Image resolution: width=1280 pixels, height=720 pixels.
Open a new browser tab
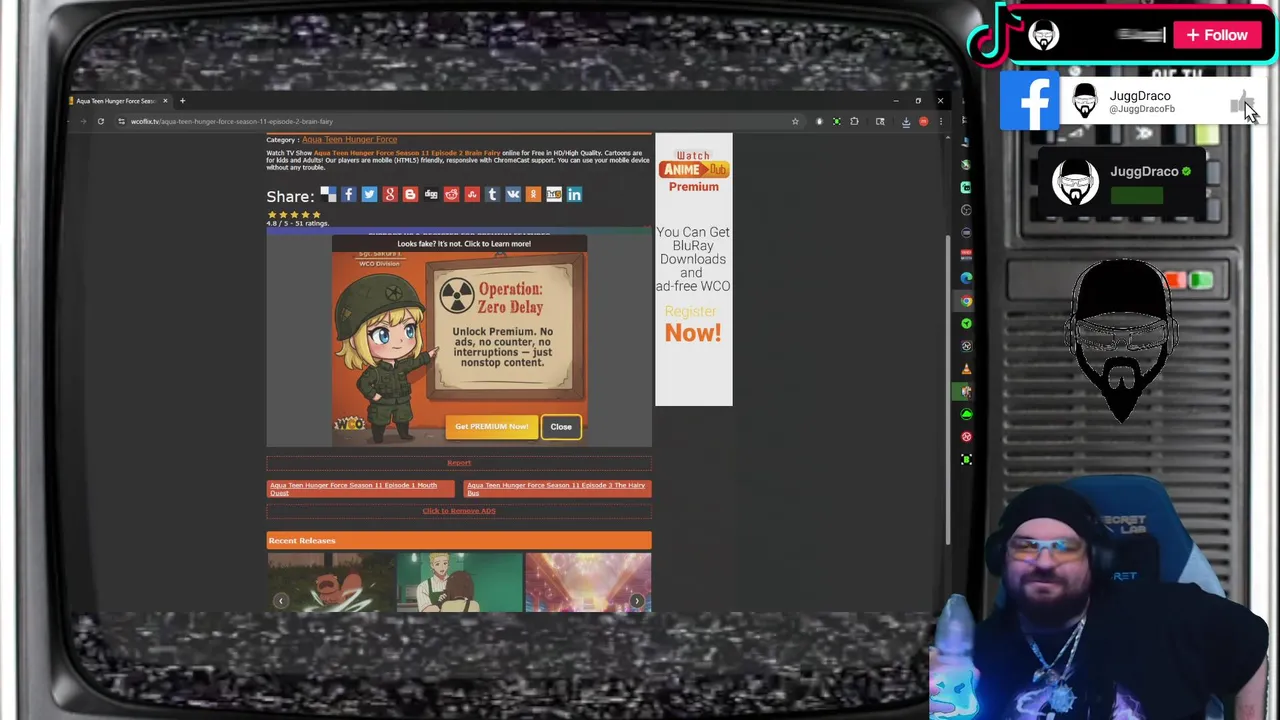(x=182, y=101)
